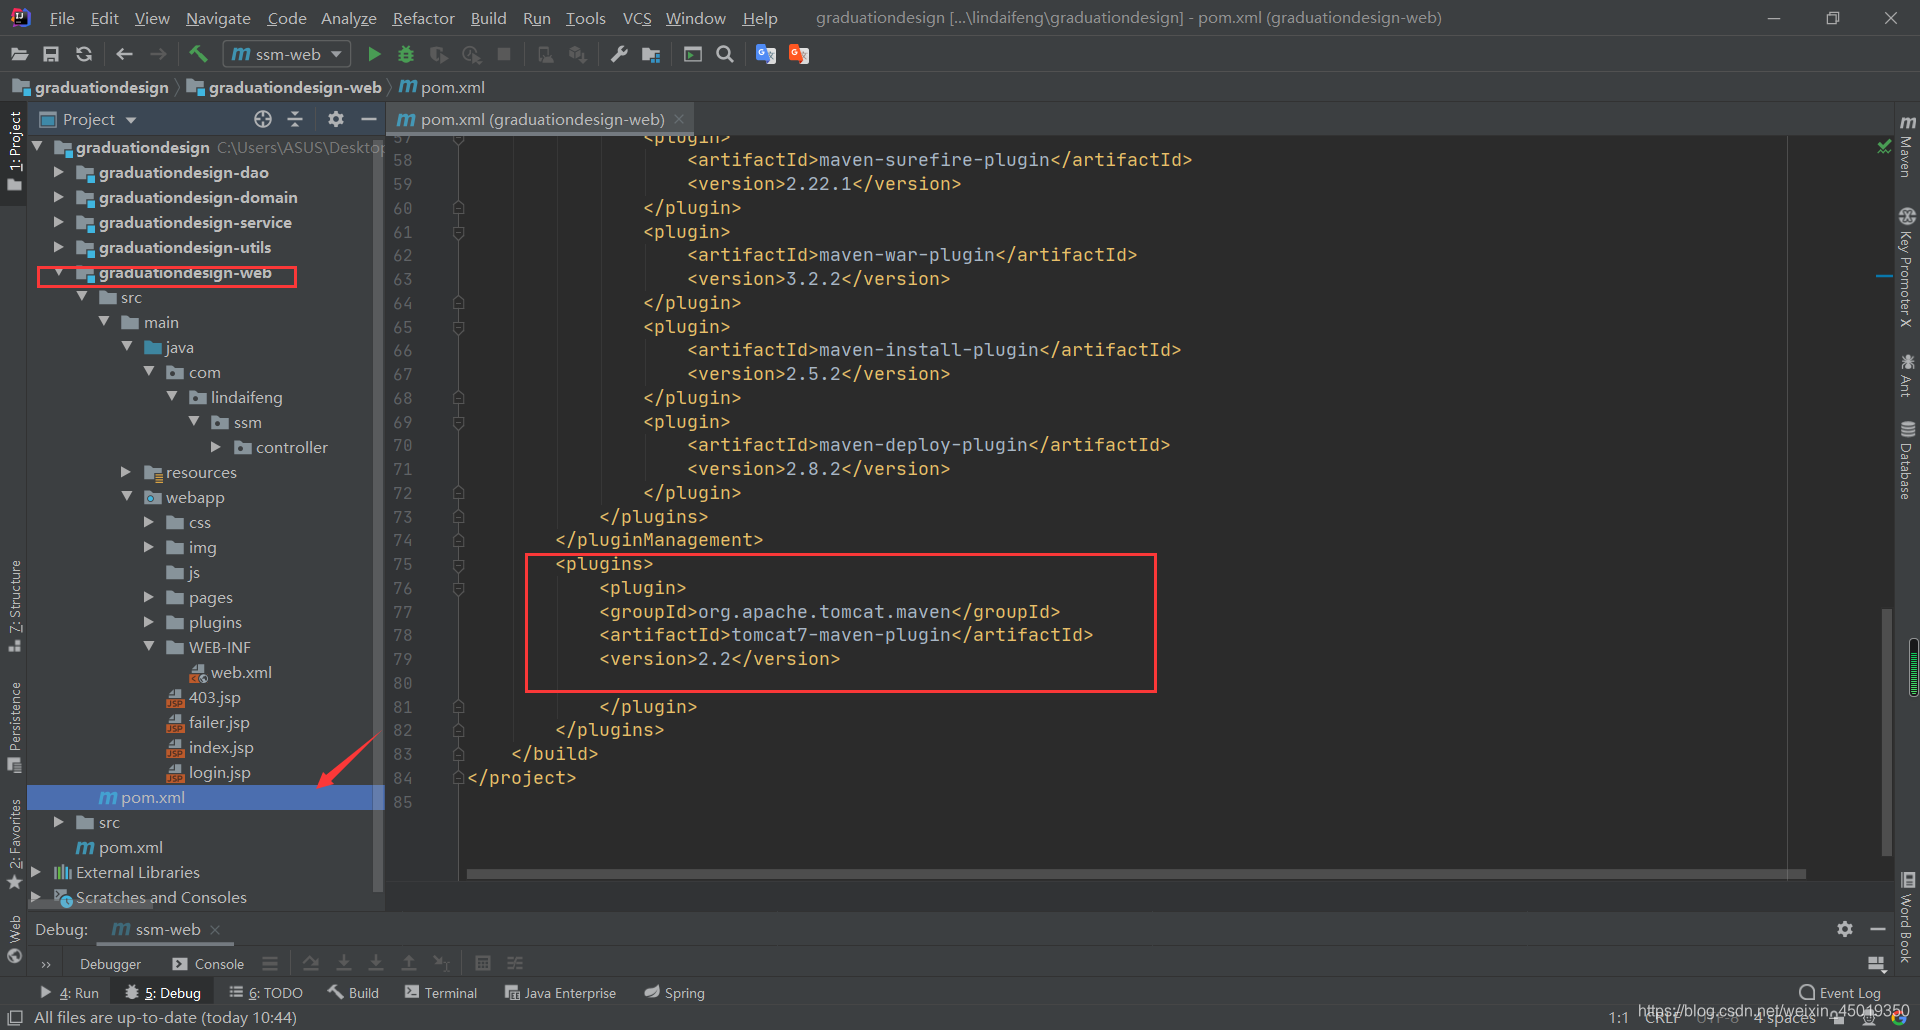Open the Favorites side tool window
The image size is (1920, 1030).
pyautogui.click(x=15, y=844)
